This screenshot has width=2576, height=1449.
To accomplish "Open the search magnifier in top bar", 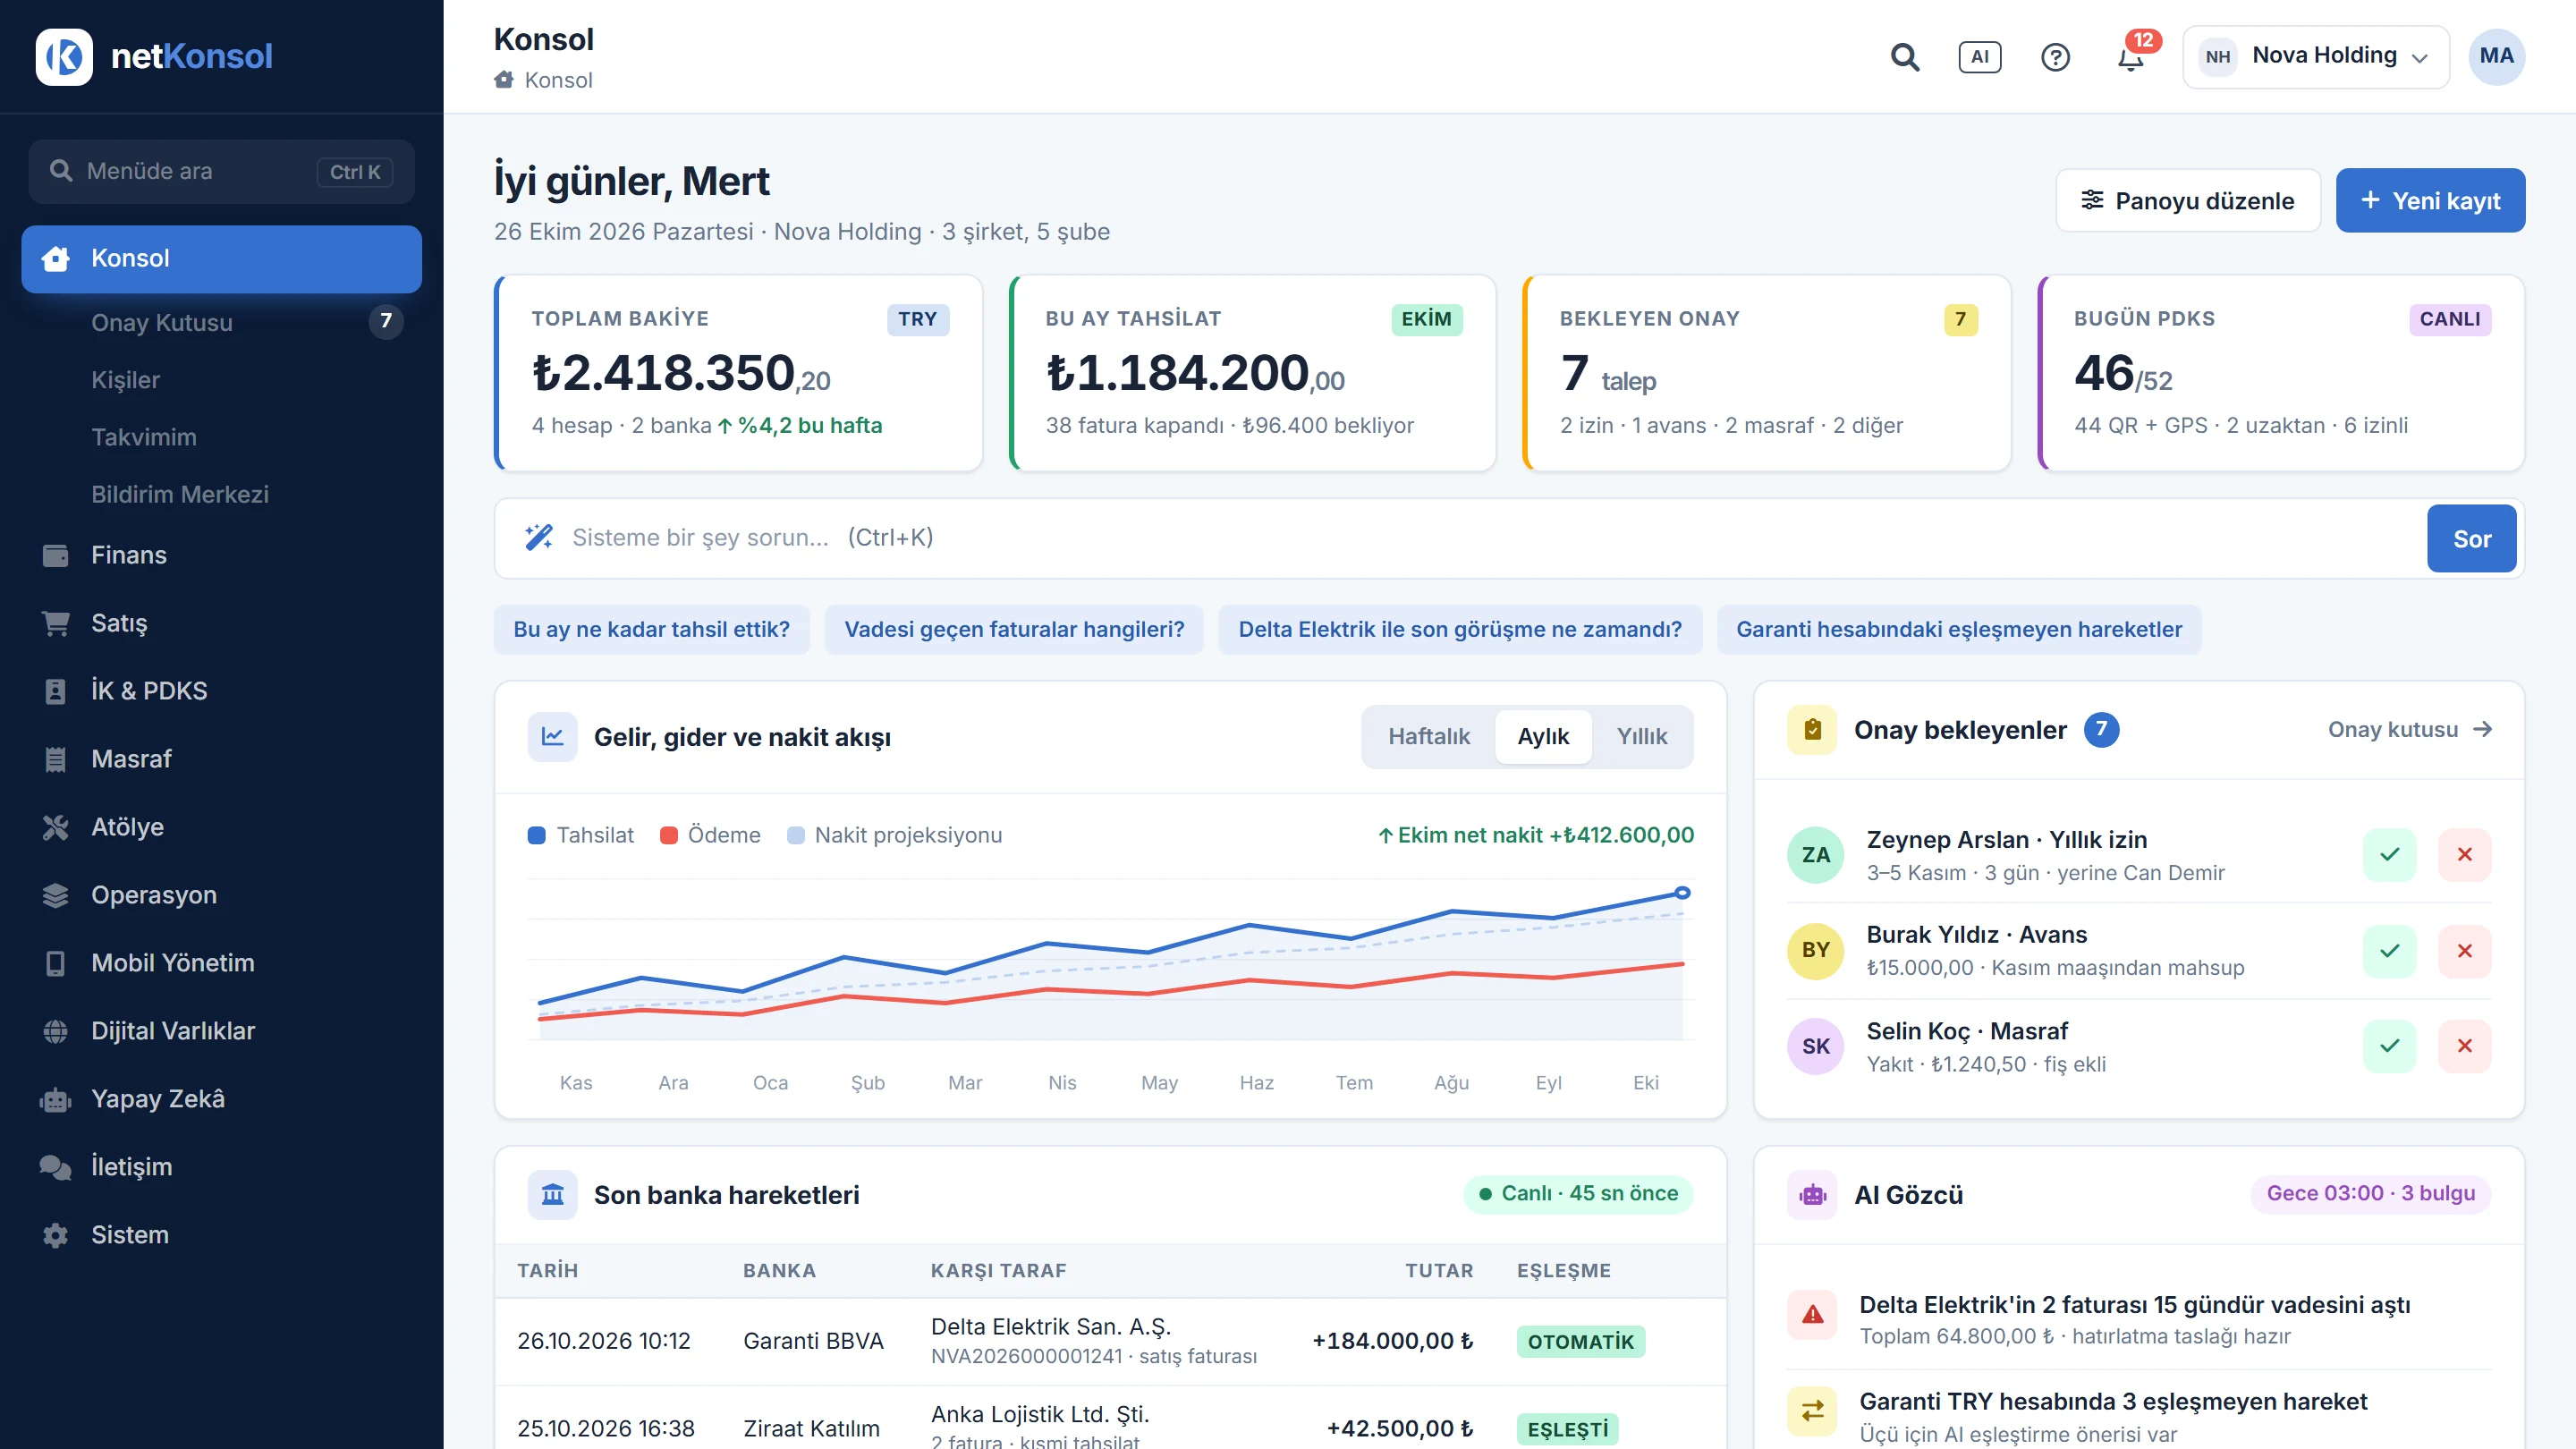I will (x=1905, y=57).
